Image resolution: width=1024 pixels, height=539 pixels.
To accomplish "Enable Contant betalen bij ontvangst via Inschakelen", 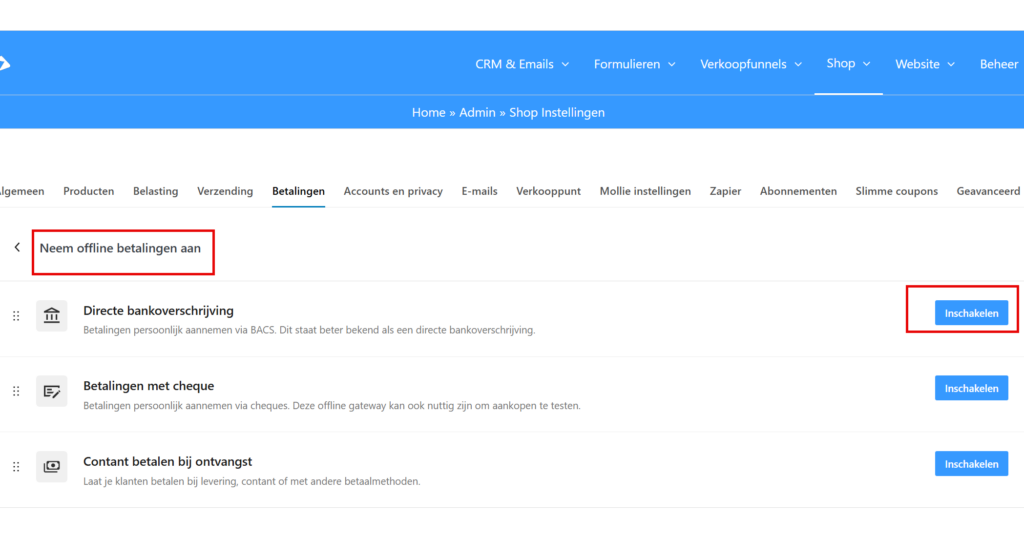I will pos(971,464).
